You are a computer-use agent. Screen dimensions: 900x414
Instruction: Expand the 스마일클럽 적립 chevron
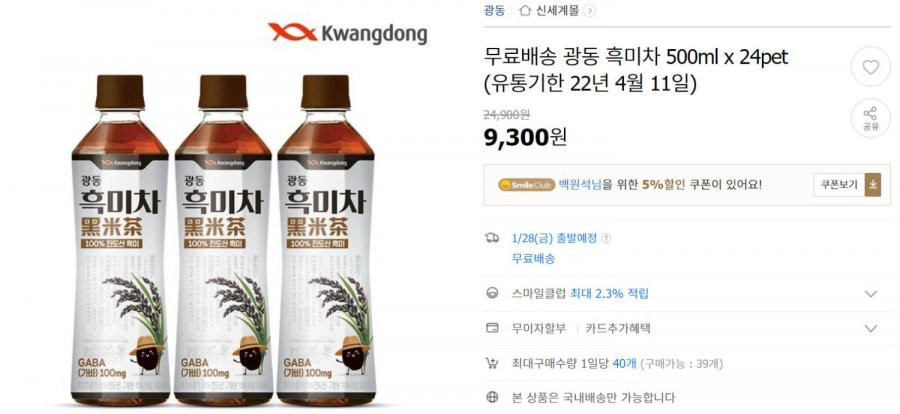pos(871,294)
